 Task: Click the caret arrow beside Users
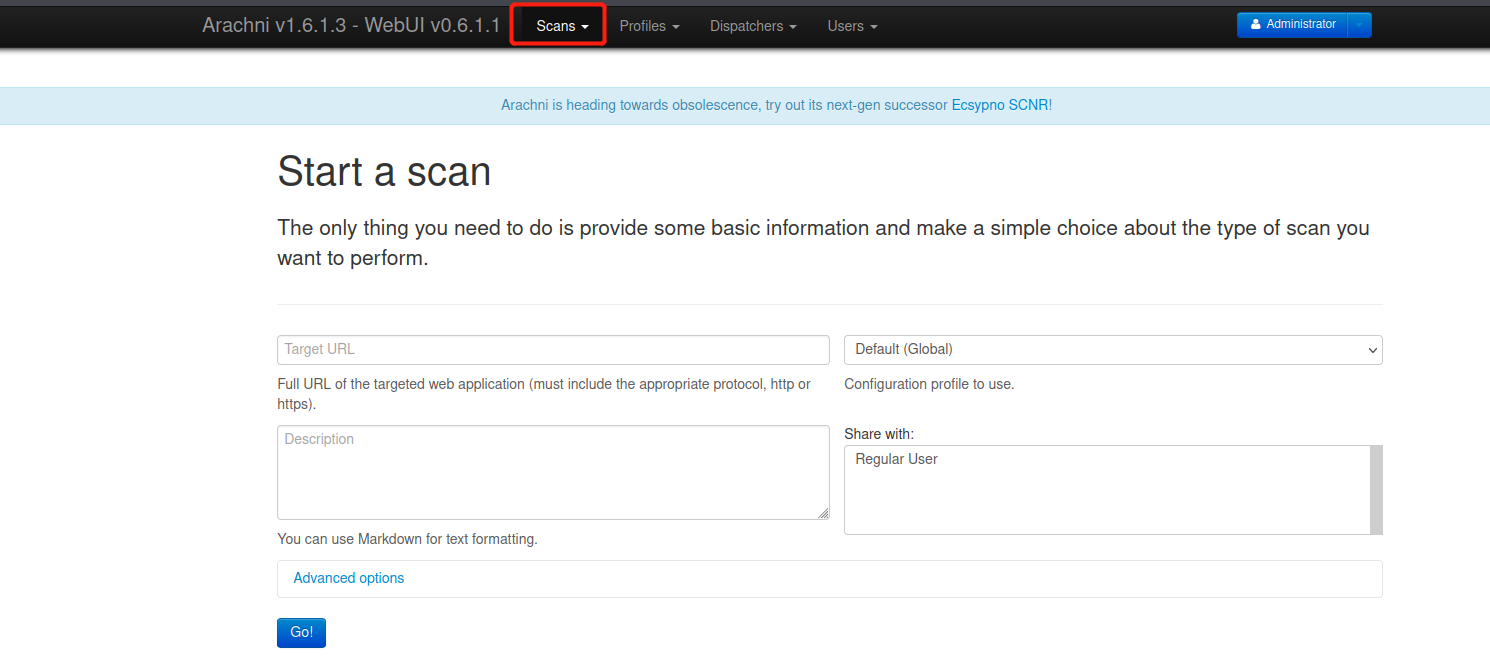tap(874, 27)
